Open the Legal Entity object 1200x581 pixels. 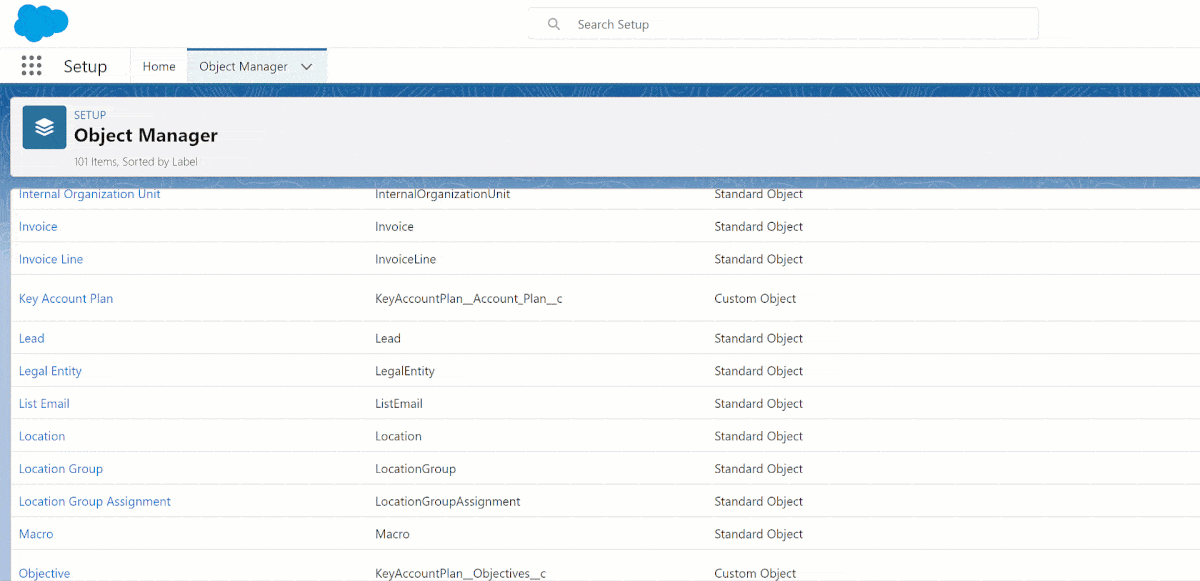(x=50, y=371)
